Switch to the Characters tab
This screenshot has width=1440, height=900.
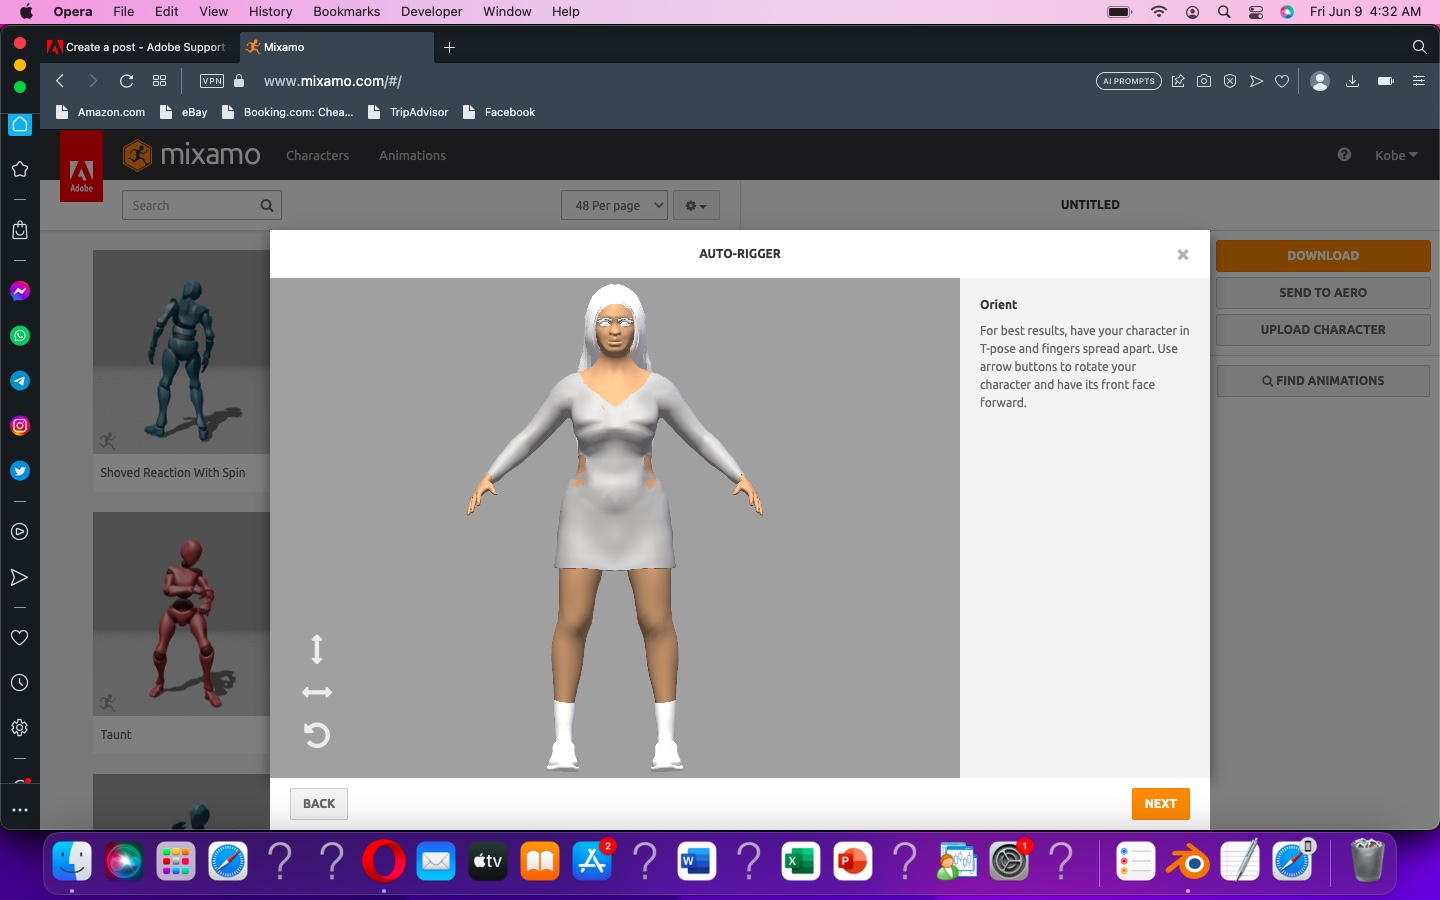[317, 155]
